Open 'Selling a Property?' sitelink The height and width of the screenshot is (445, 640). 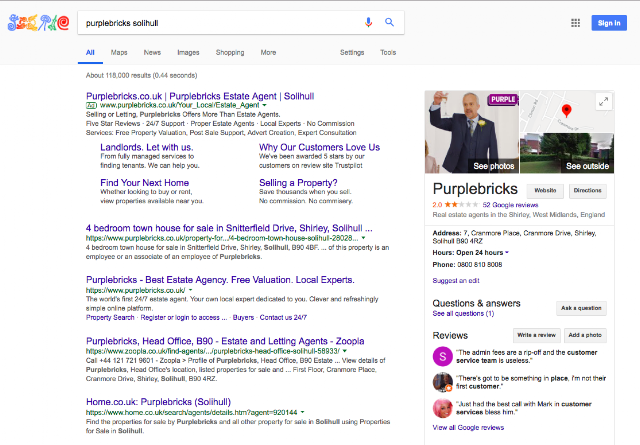pos(298,183)
